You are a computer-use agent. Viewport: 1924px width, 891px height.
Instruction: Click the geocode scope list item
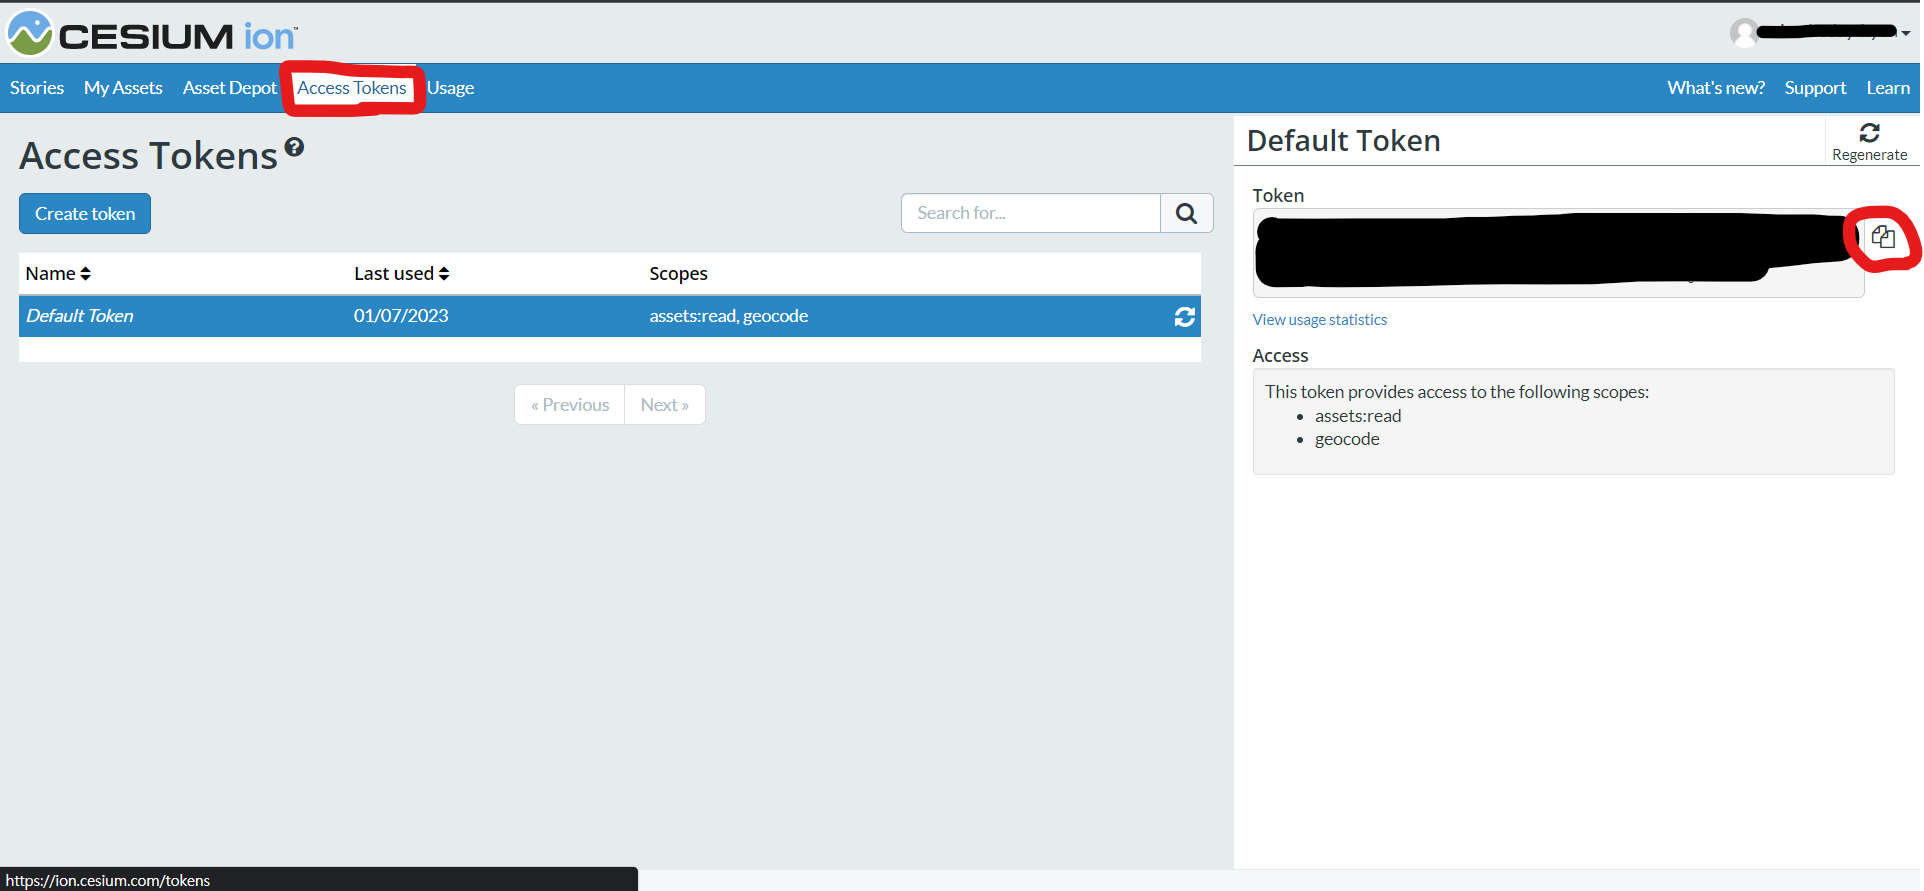click(x=1347, y=439)
